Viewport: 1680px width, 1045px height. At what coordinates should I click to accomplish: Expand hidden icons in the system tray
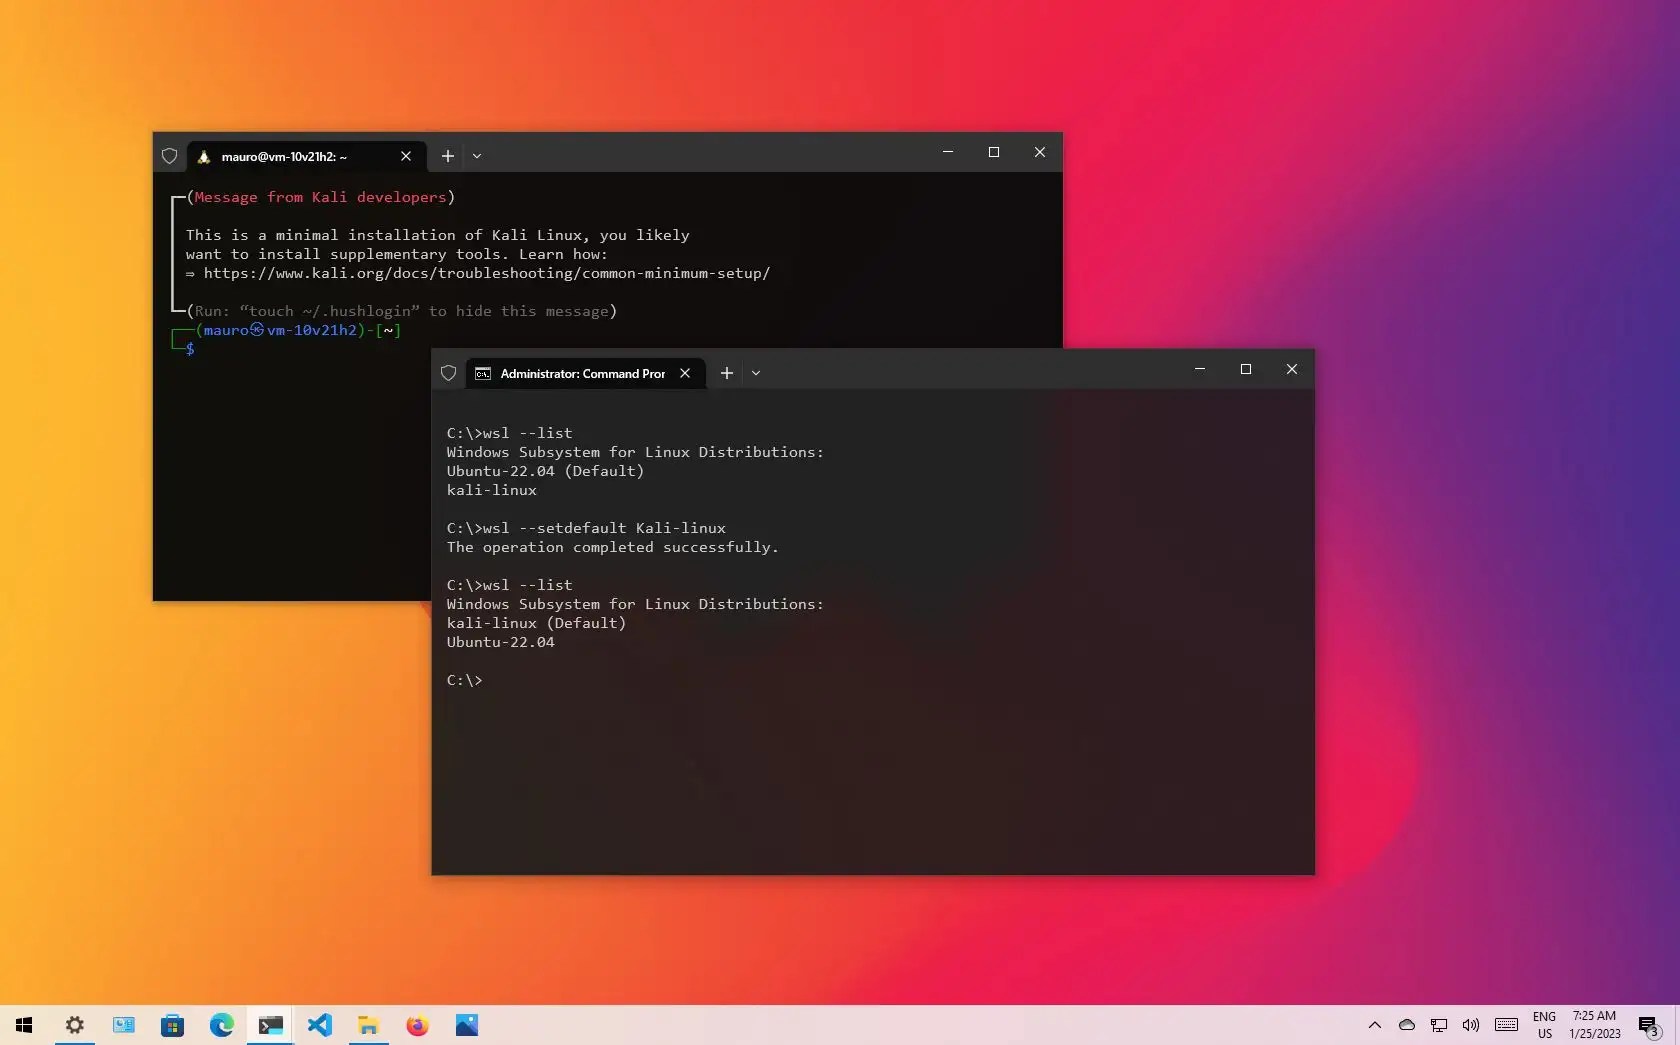click(x=1374, y=1026)
